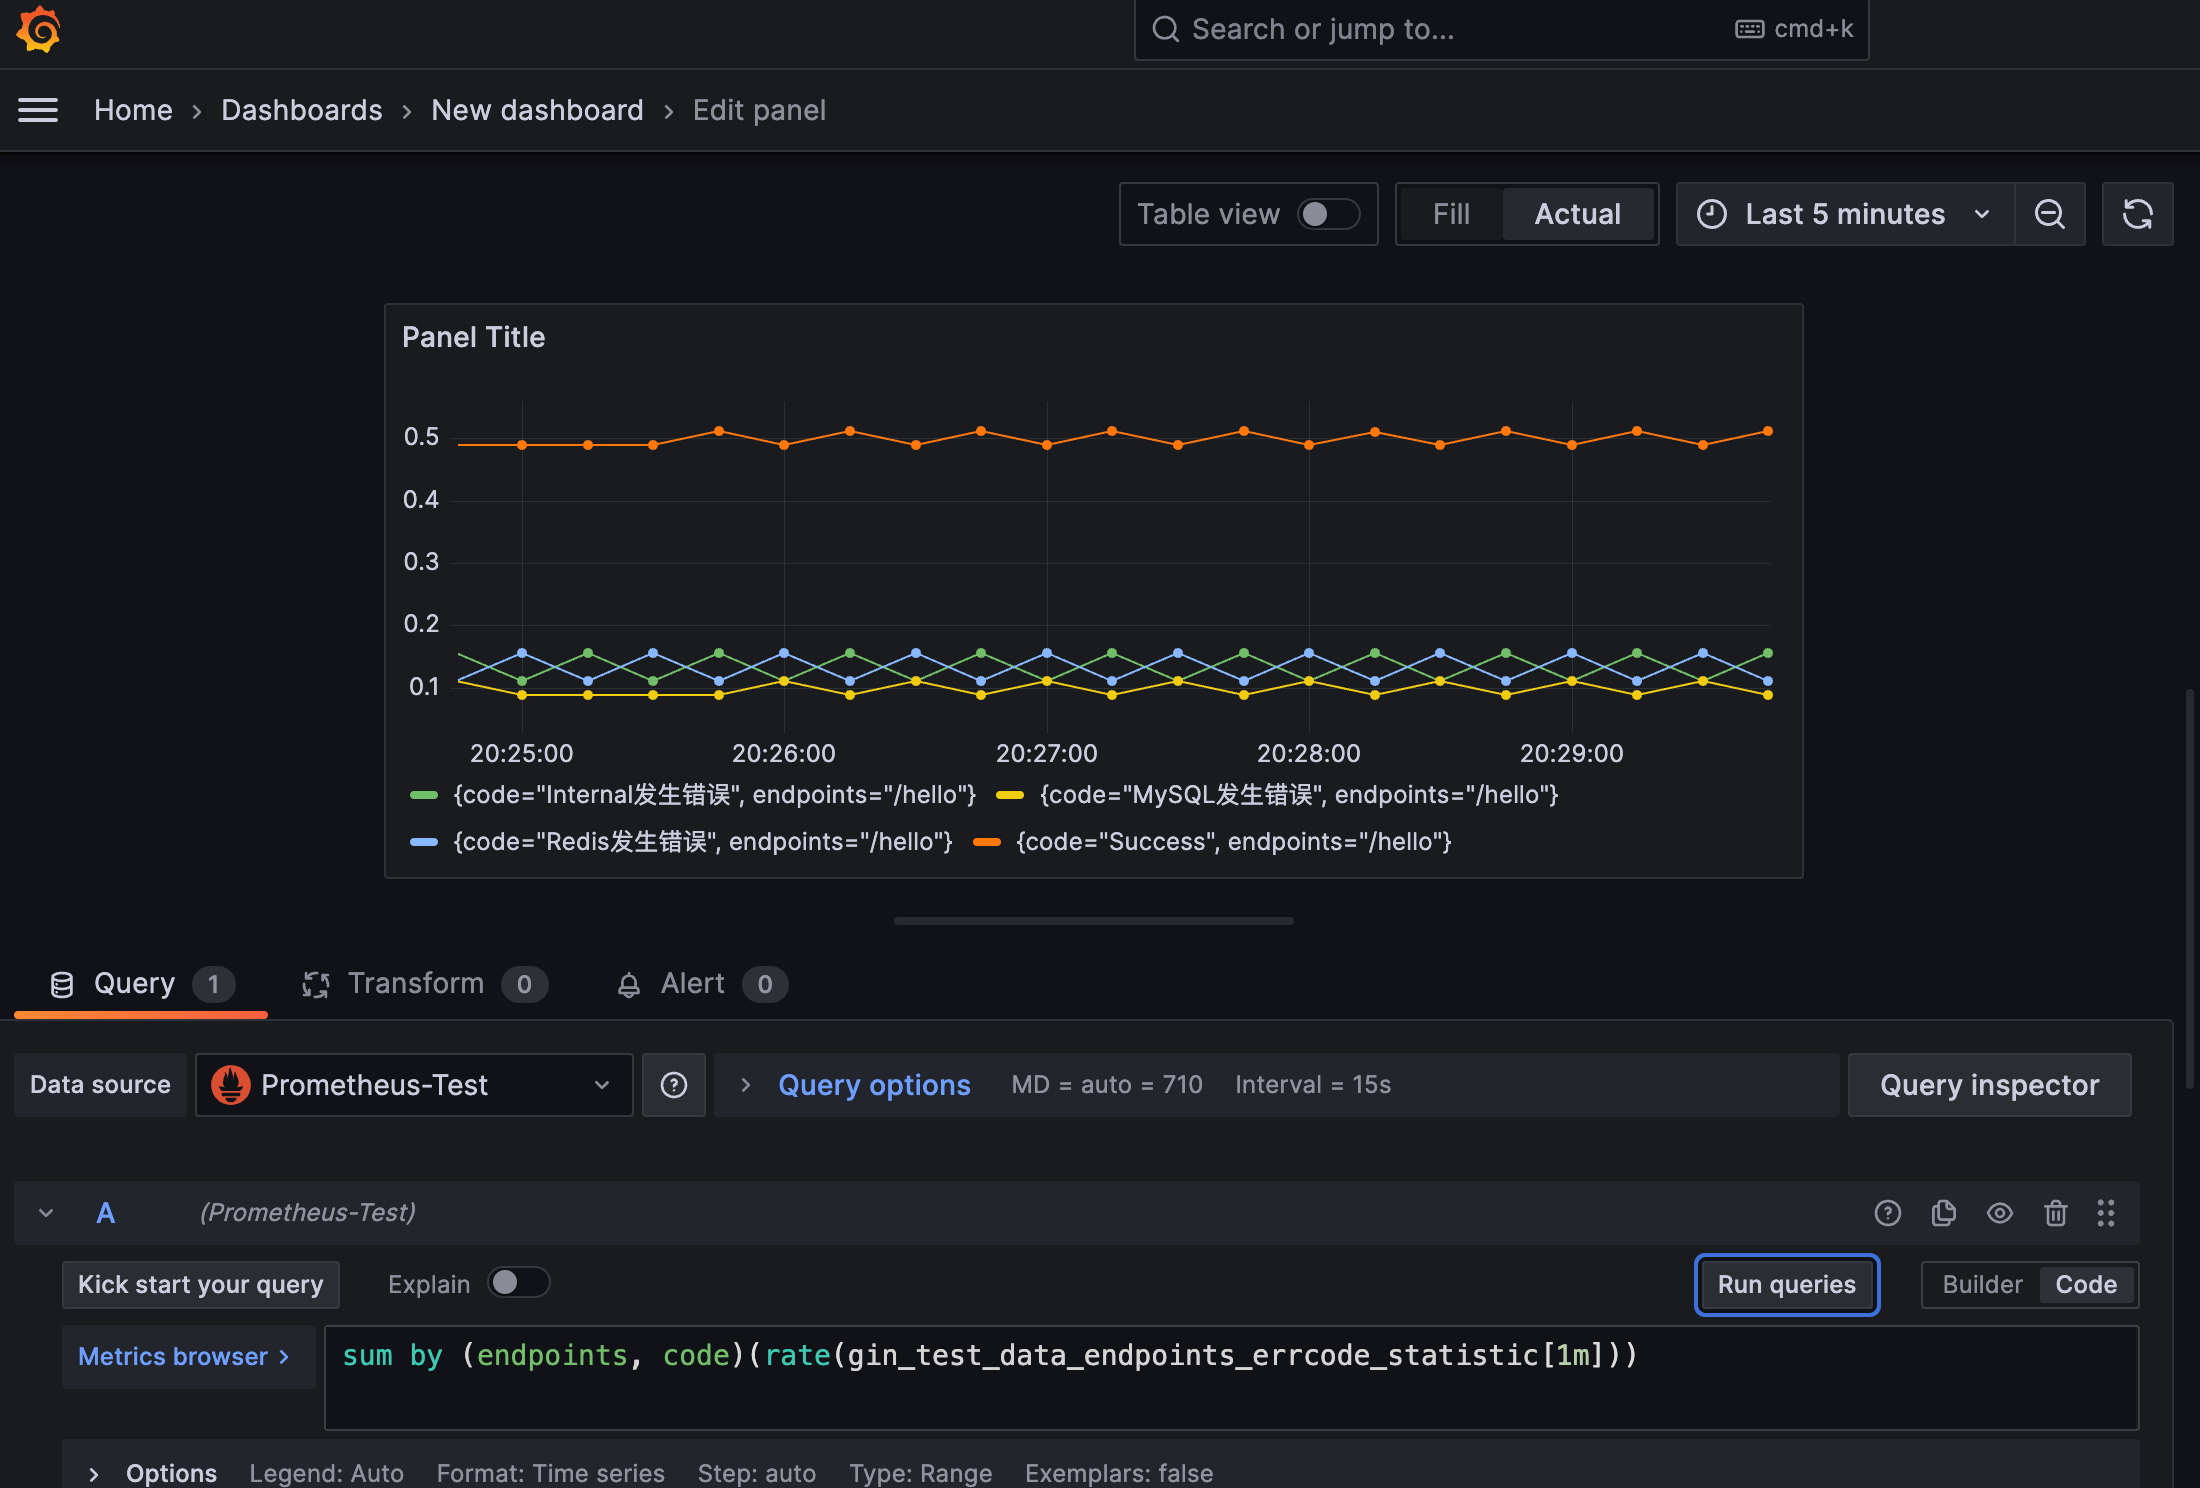Screen dimensions: 2200x1488
Task: Click the Search or jump to field
Action: 1501,29
